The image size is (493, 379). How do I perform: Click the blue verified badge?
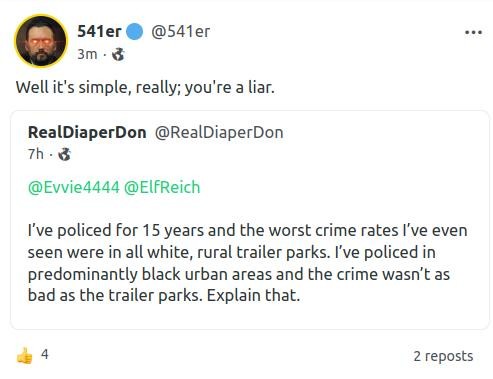[135, 32]
